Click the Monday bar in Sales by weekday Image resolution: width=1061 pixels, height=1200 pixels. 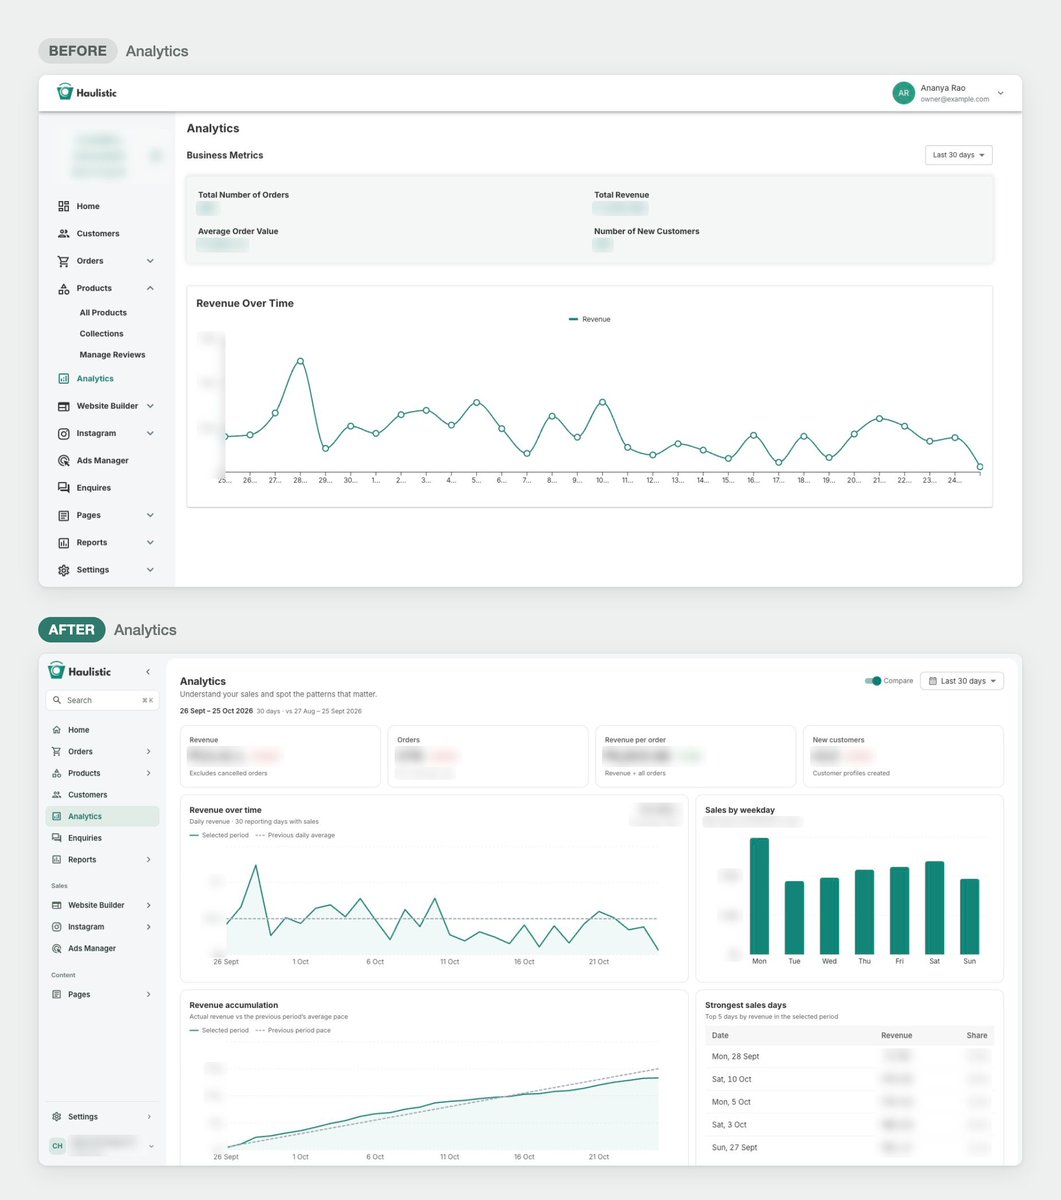click(x=759, y=896)
